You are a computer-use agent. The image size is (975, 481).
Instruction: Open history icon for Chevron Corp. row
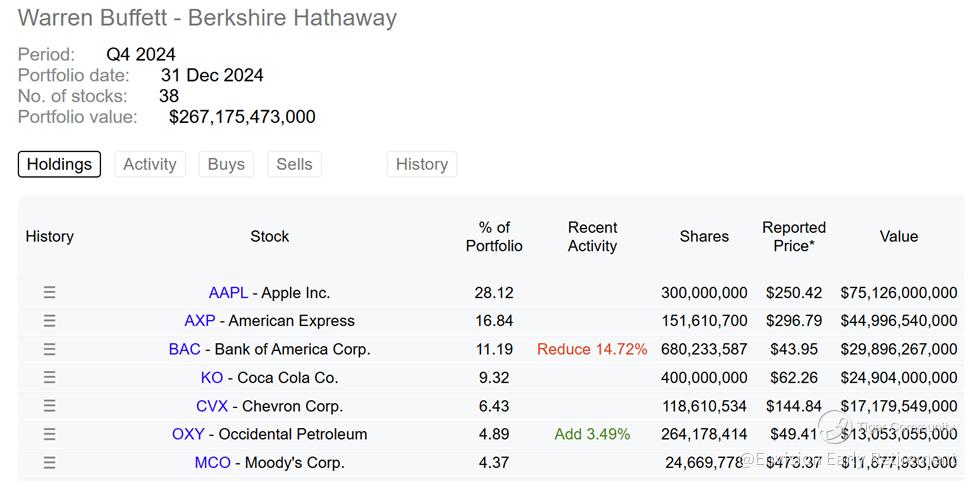(49, 406)
